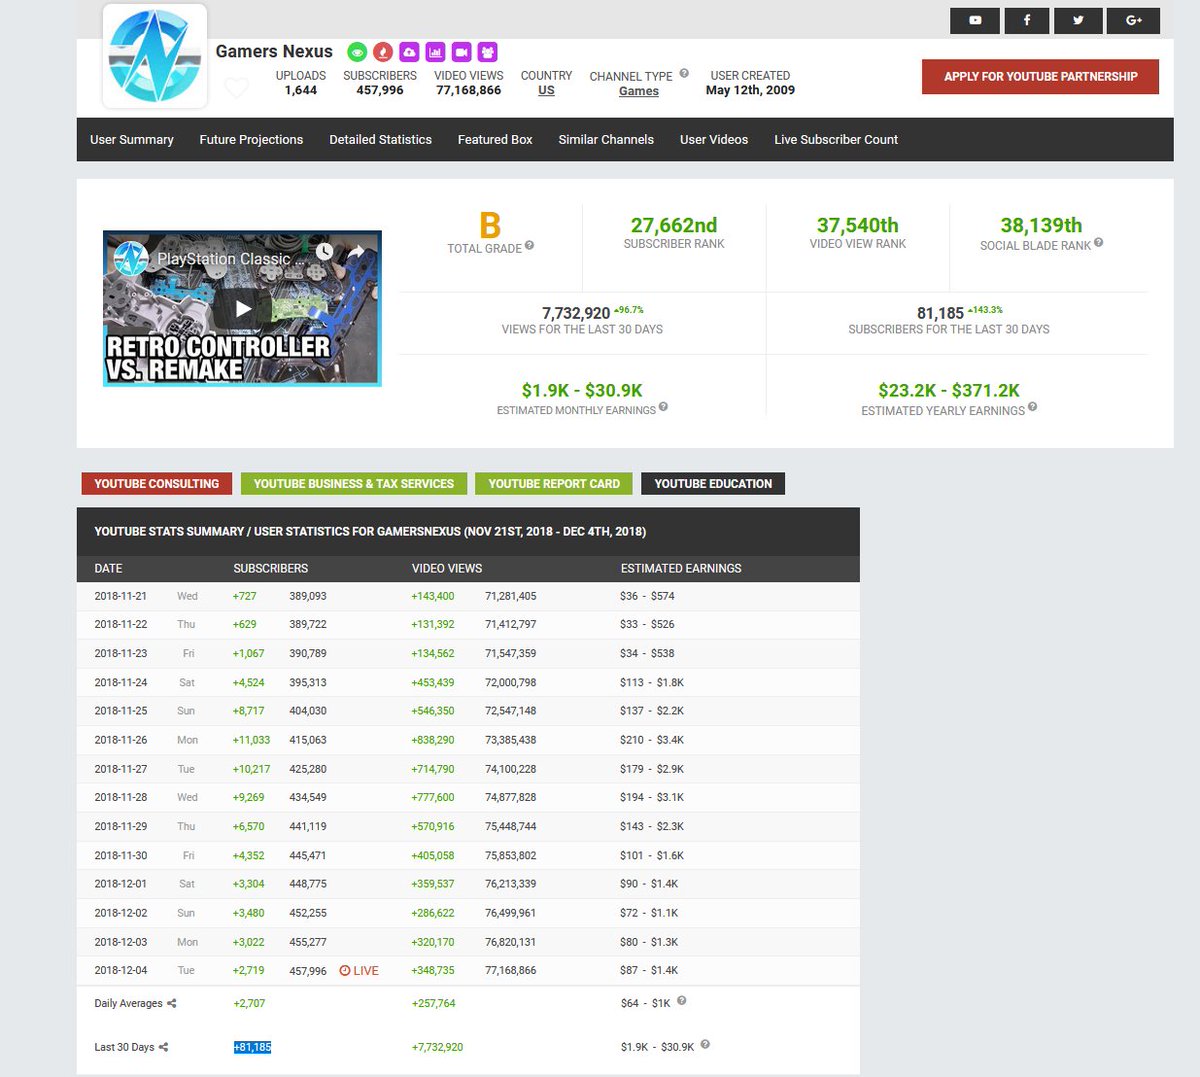Open Estimated Yearly Earnings help icon
This screenshot has height=1077, width=1200.
click(x=1032, y=407)
